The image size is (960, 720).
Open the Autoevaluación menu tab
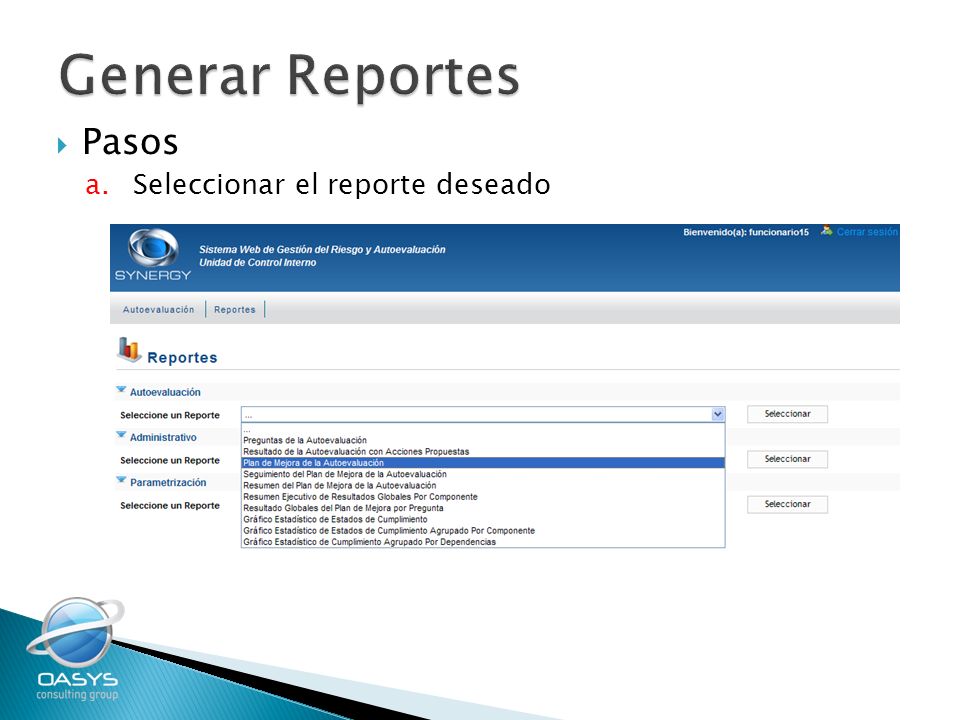[x=159, y=310]
